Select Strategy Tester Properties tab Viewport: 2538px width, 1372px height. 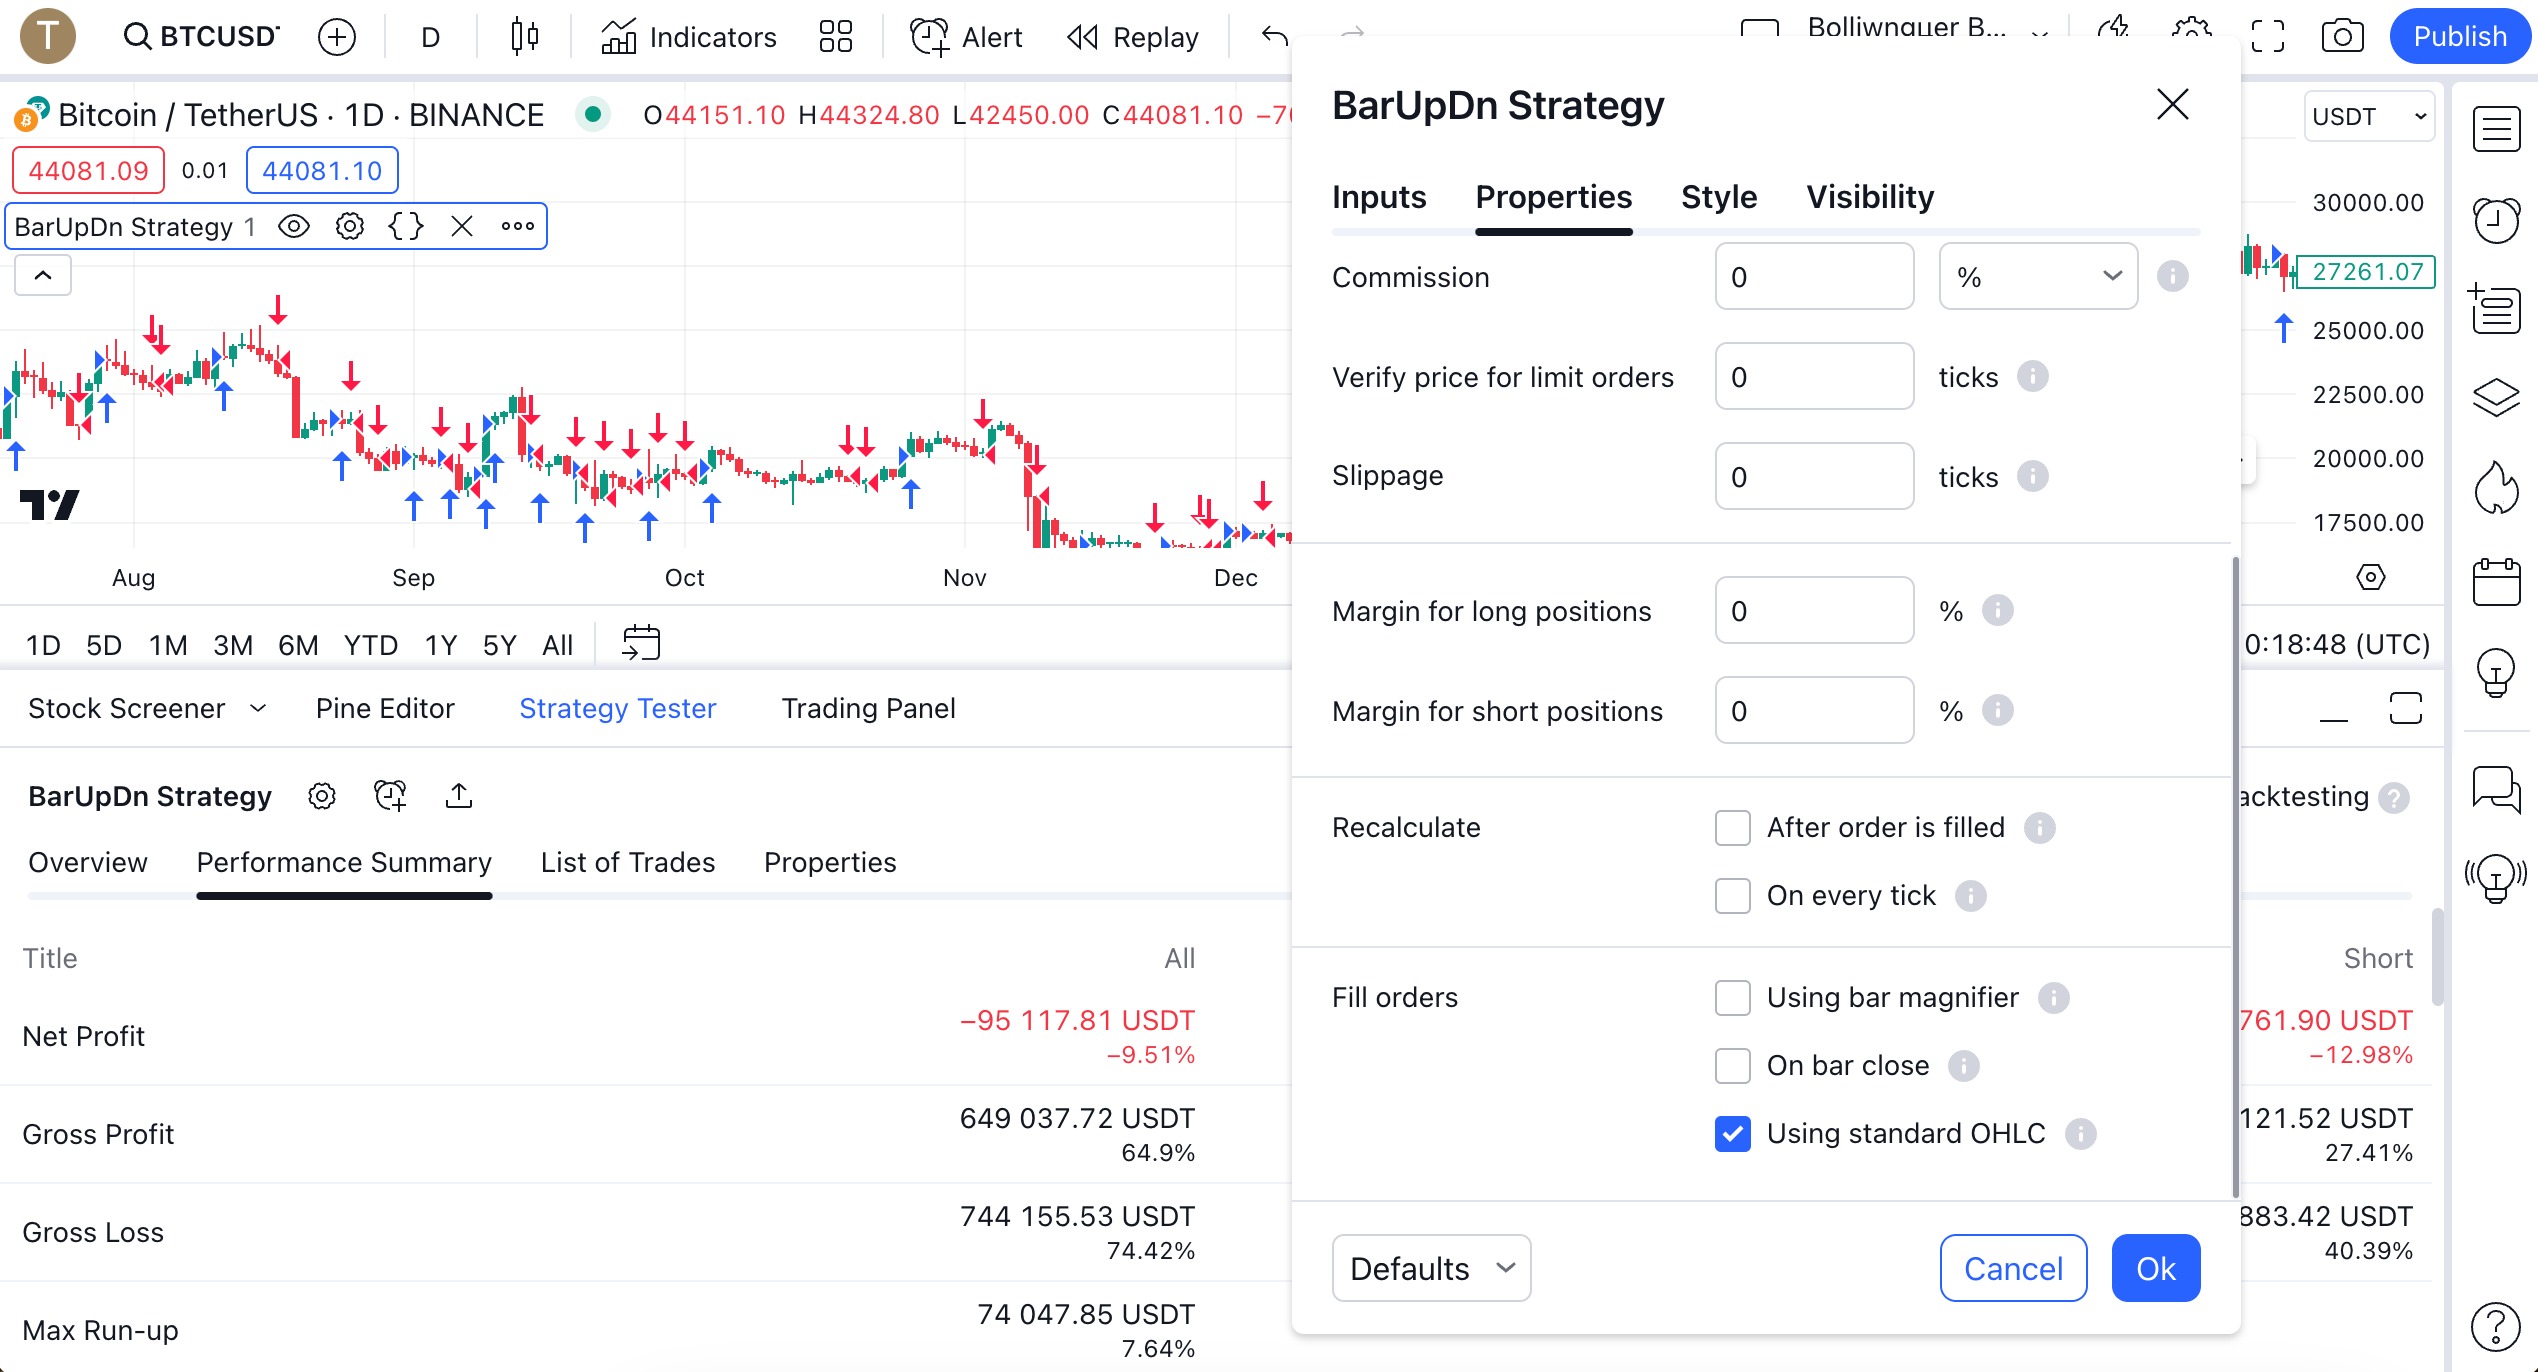click(830, 862)
